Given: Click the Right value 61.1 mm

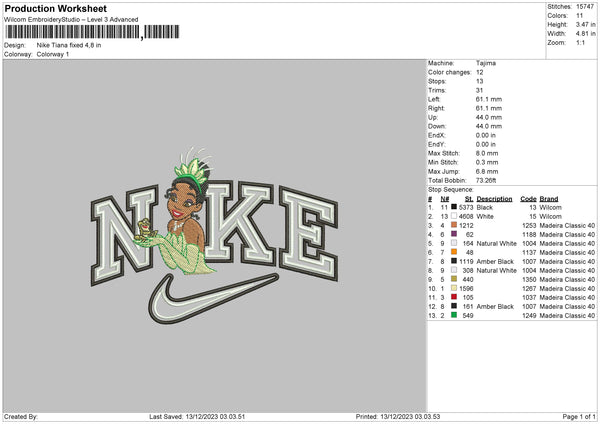Looking at the screenshot, I should click(489, 108).
